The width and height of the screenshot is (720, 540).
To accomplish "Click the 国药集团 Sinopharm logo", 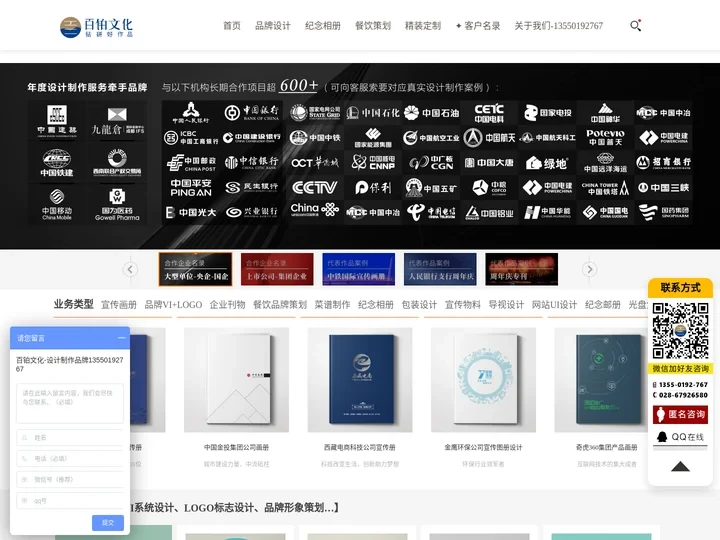I will coord(664,212).
